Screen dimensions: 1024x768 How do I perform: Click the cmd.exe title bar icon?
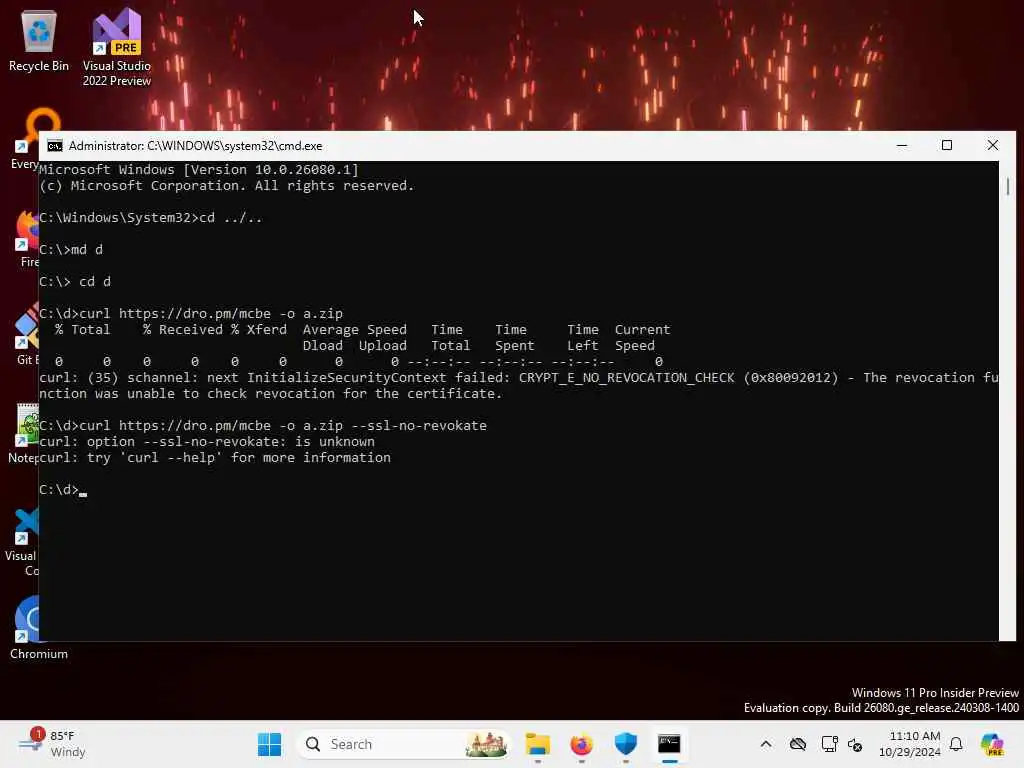(x=55, y=146)
